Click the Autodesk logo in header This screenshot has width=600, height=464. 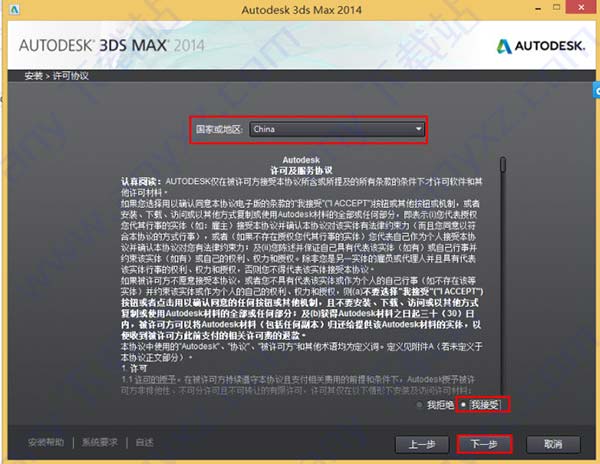[x=541, y=46]
